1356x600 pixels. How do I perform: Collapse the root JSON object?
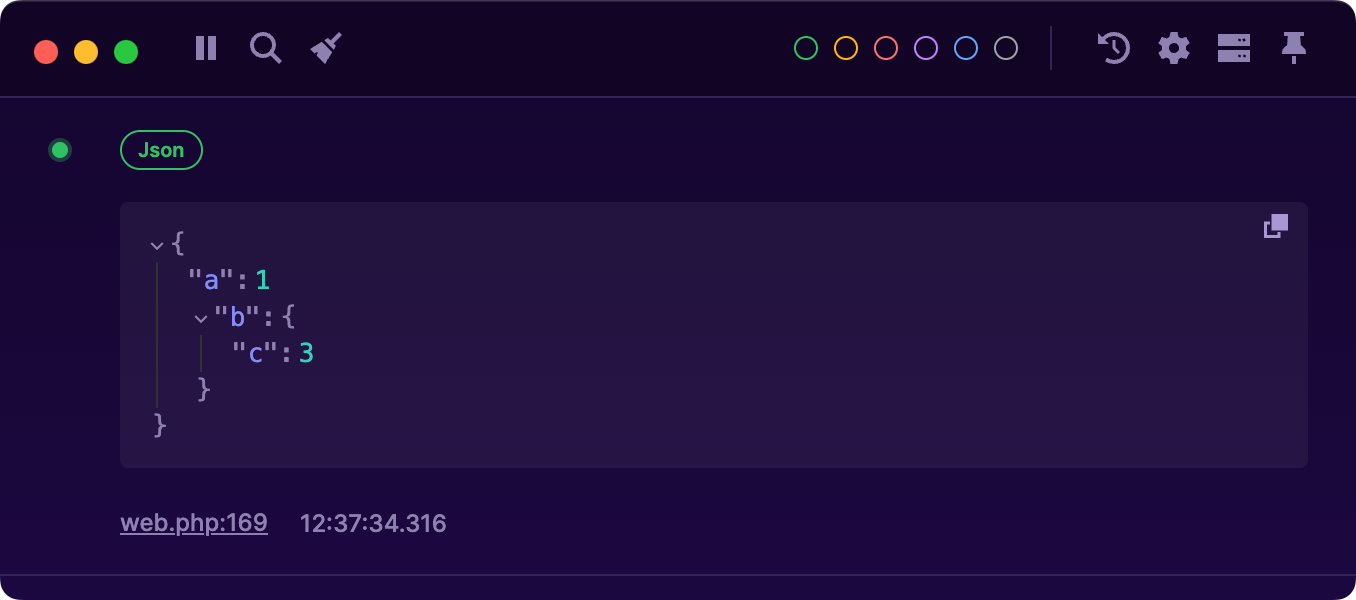[x=157, y=244]
